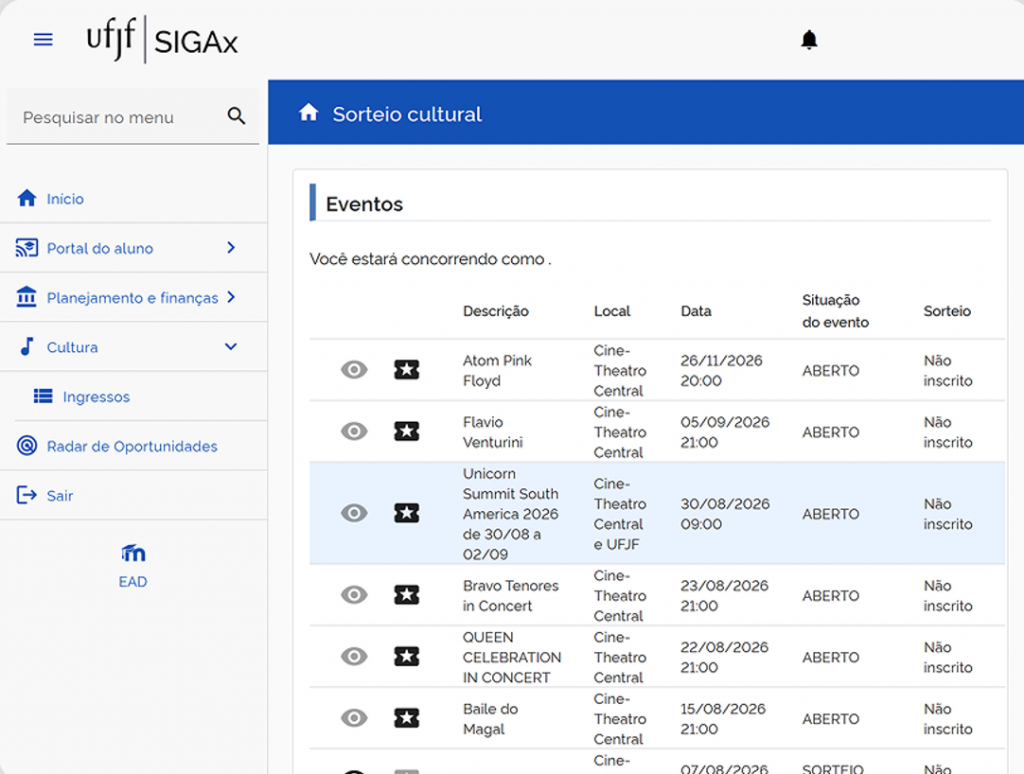Screen dimensions: 1024x774
Task: Click Cine-Theatro Central e UFJF location cell
Action: [x=620, y=513]
